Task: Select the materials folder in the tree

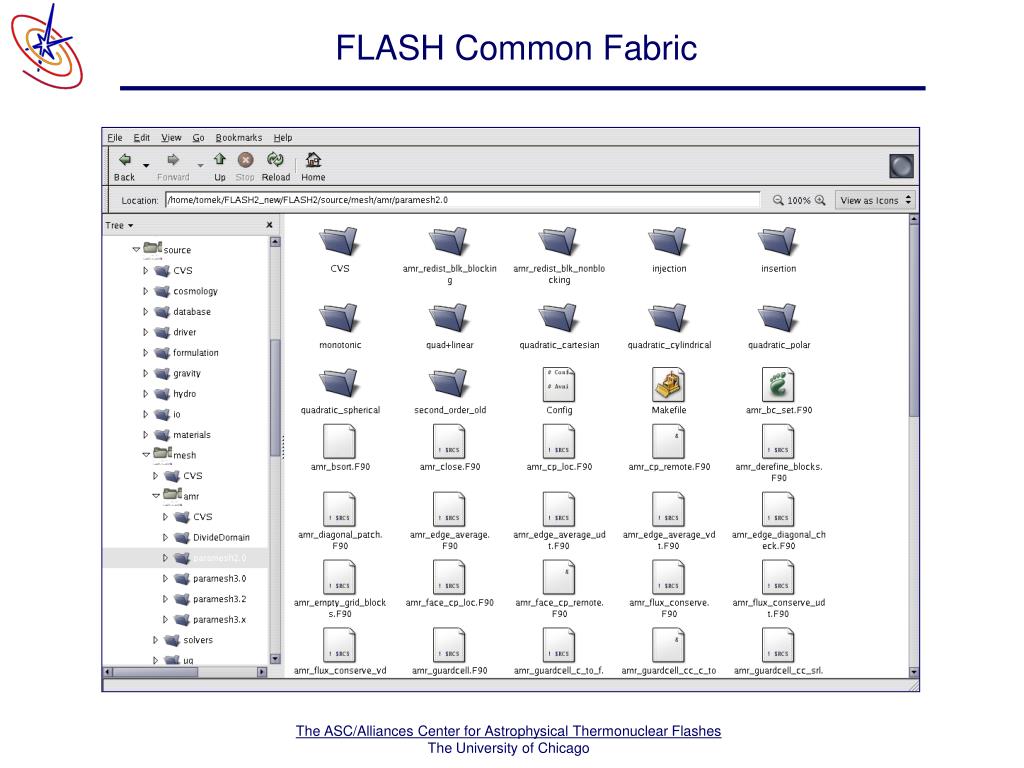Action: (x=182, y=435)
